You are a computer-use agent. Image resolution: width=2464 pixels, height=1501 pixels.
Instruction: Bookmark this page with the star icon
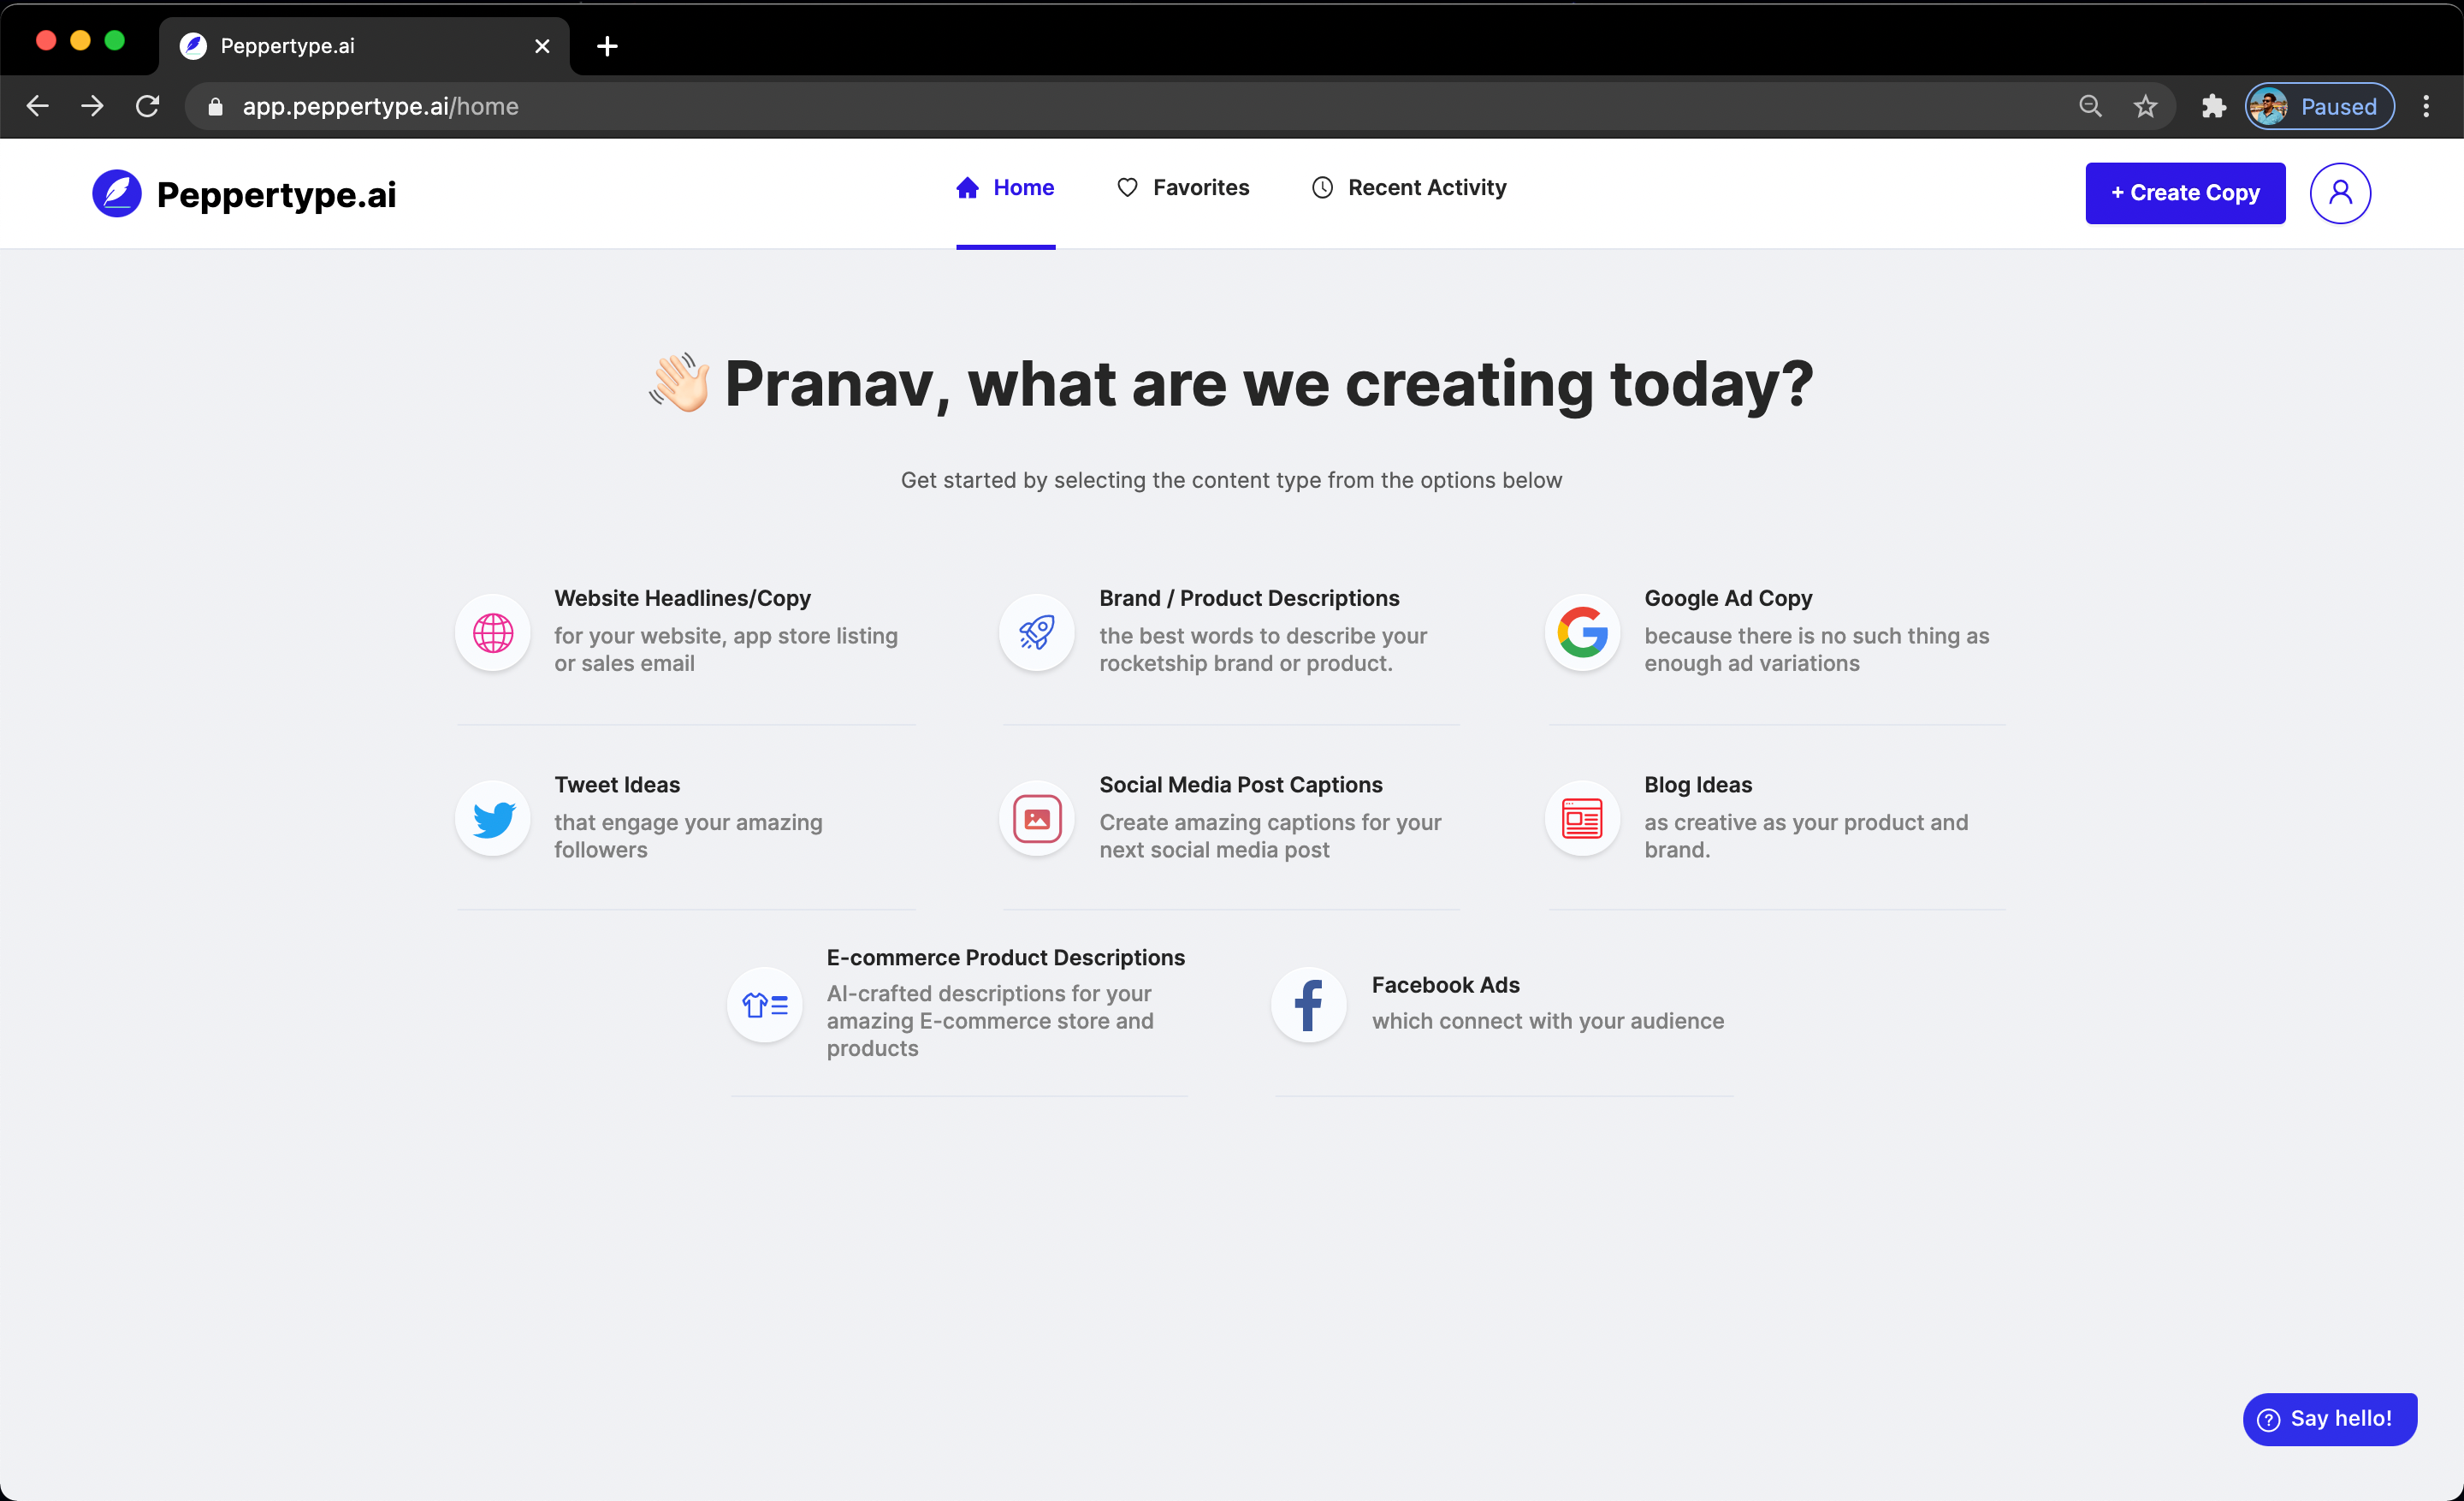click(x=2144, y=106)
